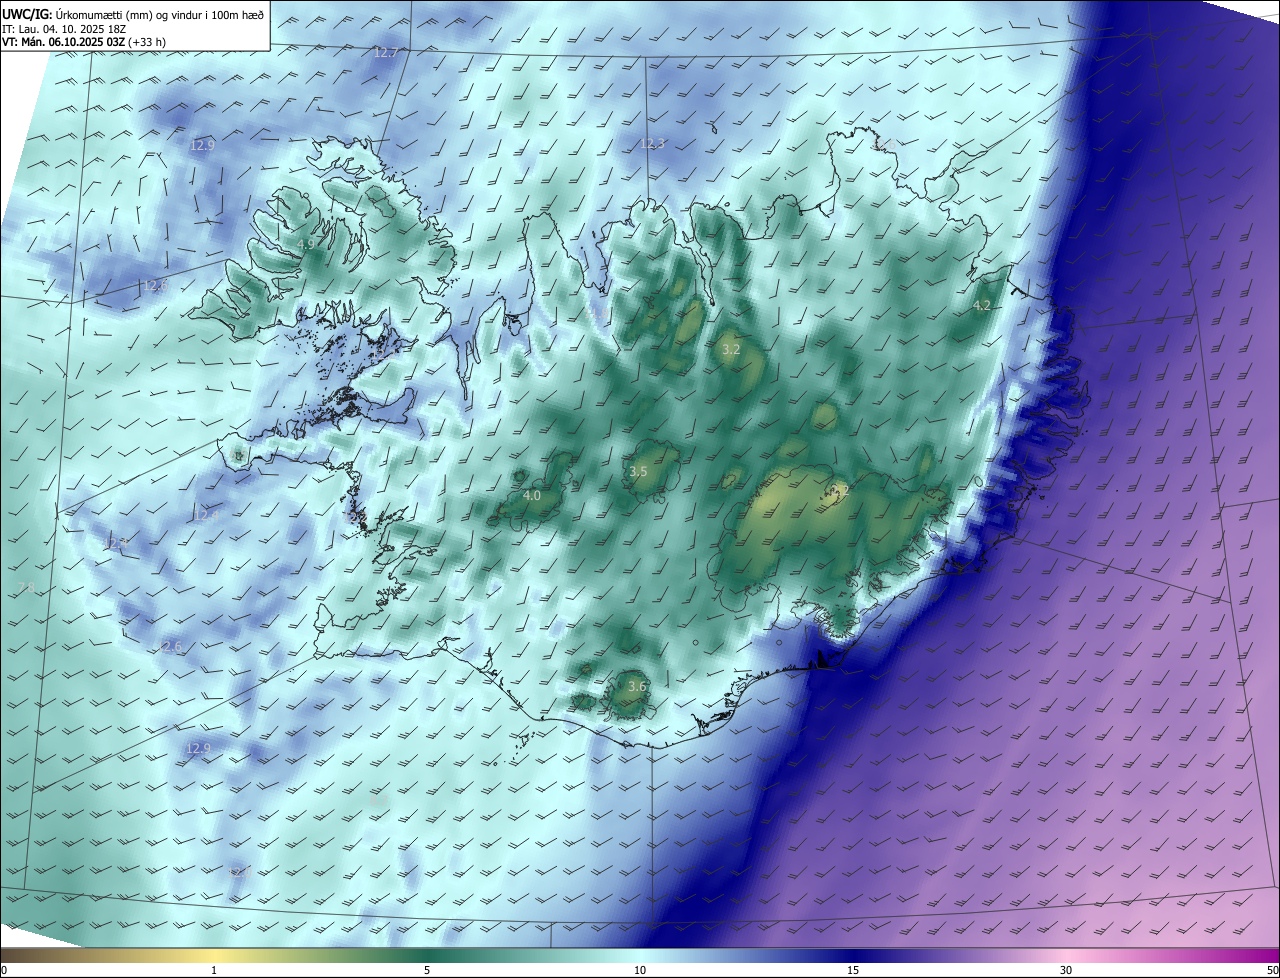Click the '10' tick on the colour scale
1280x978 pixels.
coord(640,970)
